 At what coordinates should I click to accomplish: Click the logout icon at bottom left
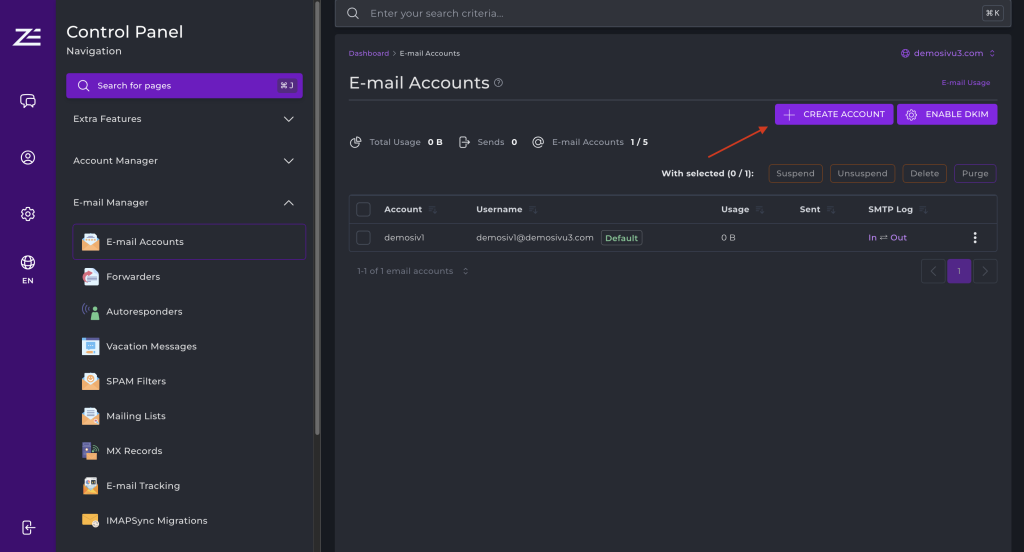28,527
